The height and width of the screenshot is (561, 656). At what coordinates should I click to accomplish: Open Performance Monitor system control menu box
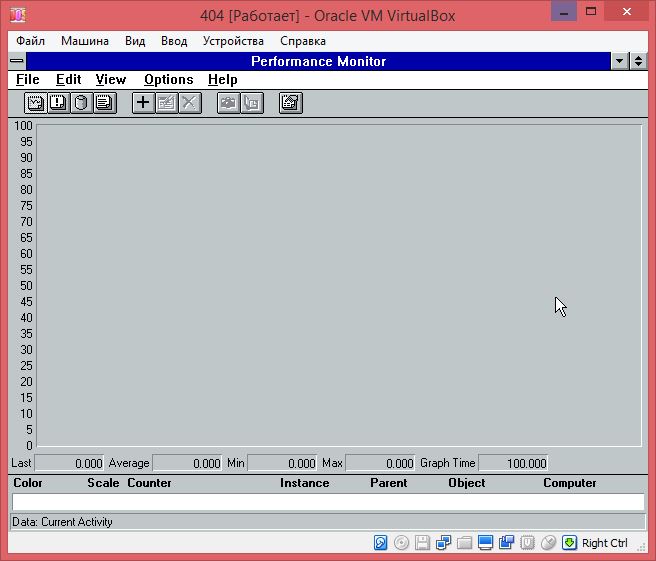[17, 61]
